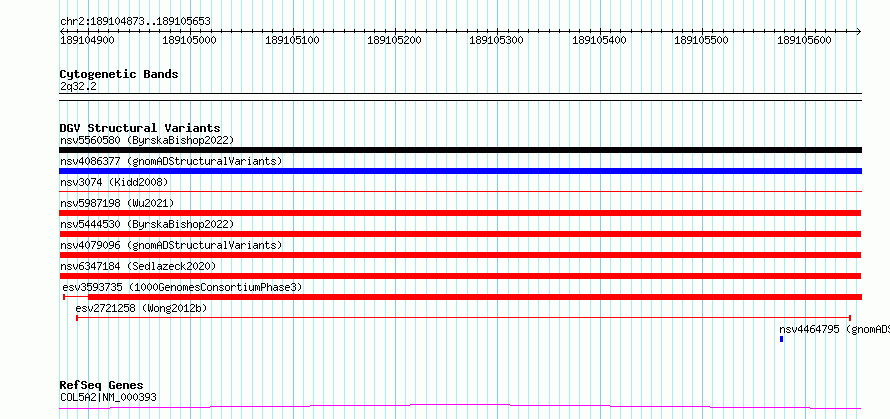Click the nsv4464795 variant label
This screenshot has height=419, width=890.
tap(834, 329)
